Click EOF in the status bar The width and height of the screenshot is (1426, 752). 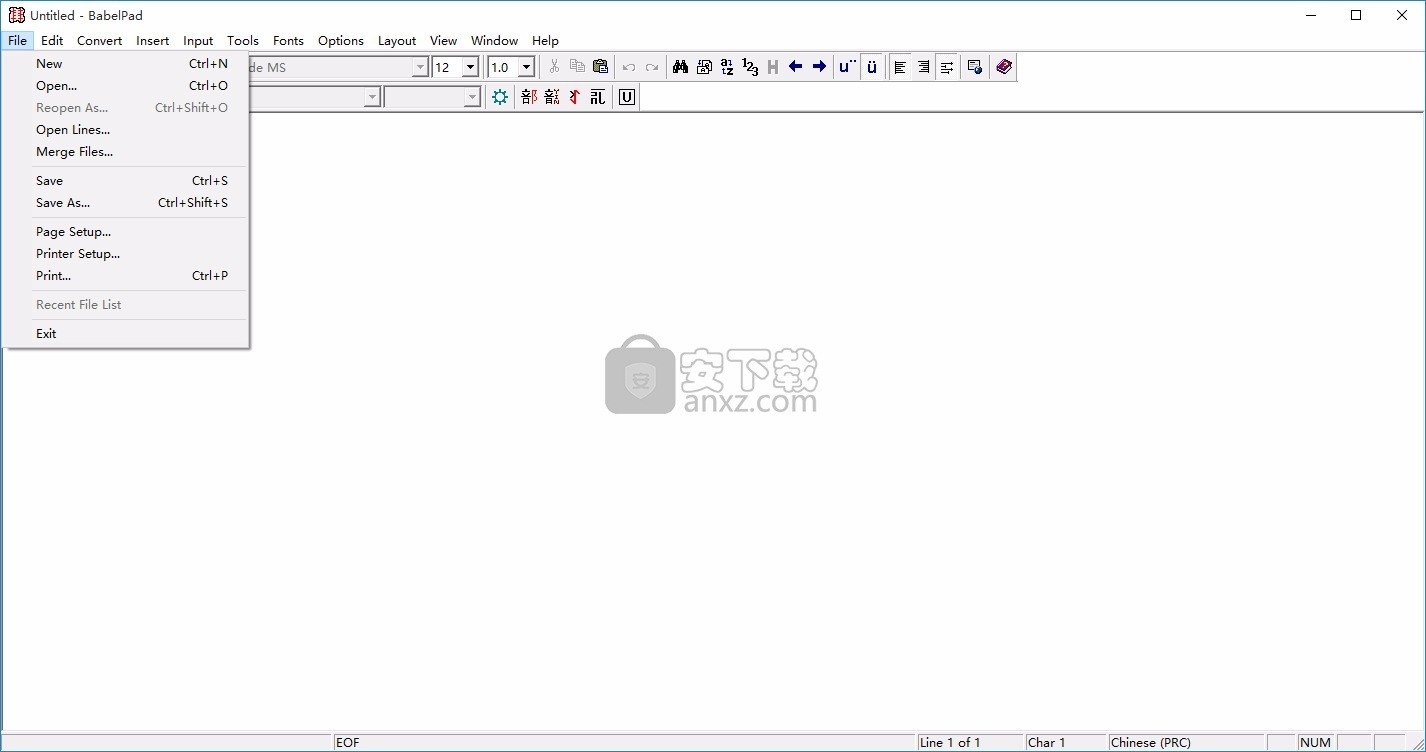(348, 742)
